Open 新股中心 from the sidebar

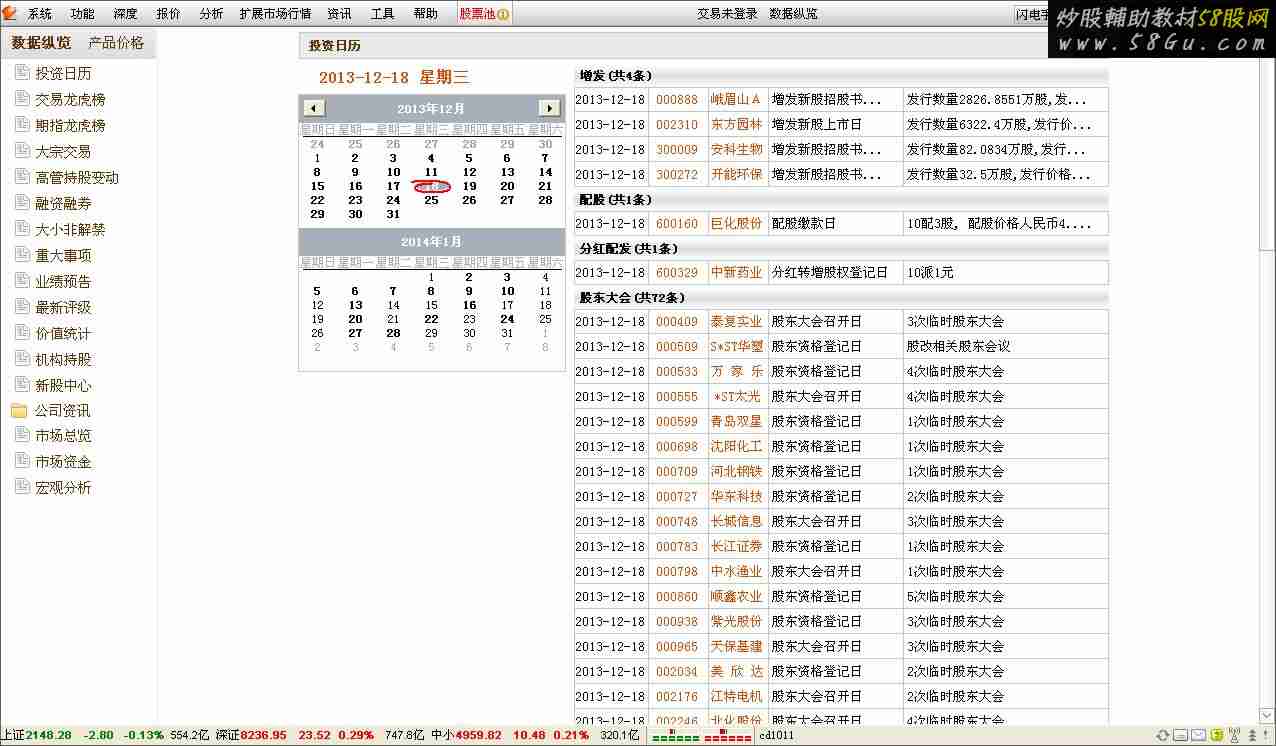63,386
